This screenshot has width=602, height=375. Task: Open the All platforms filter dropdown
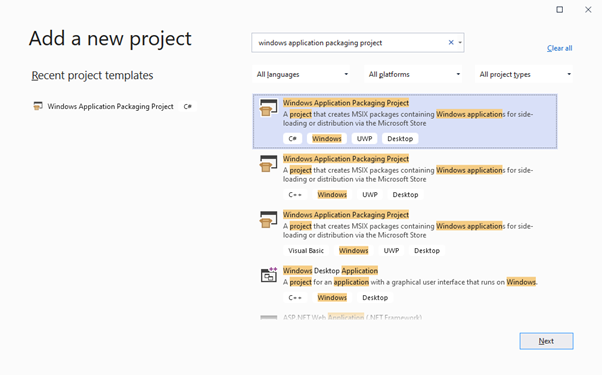coord(413,74)
